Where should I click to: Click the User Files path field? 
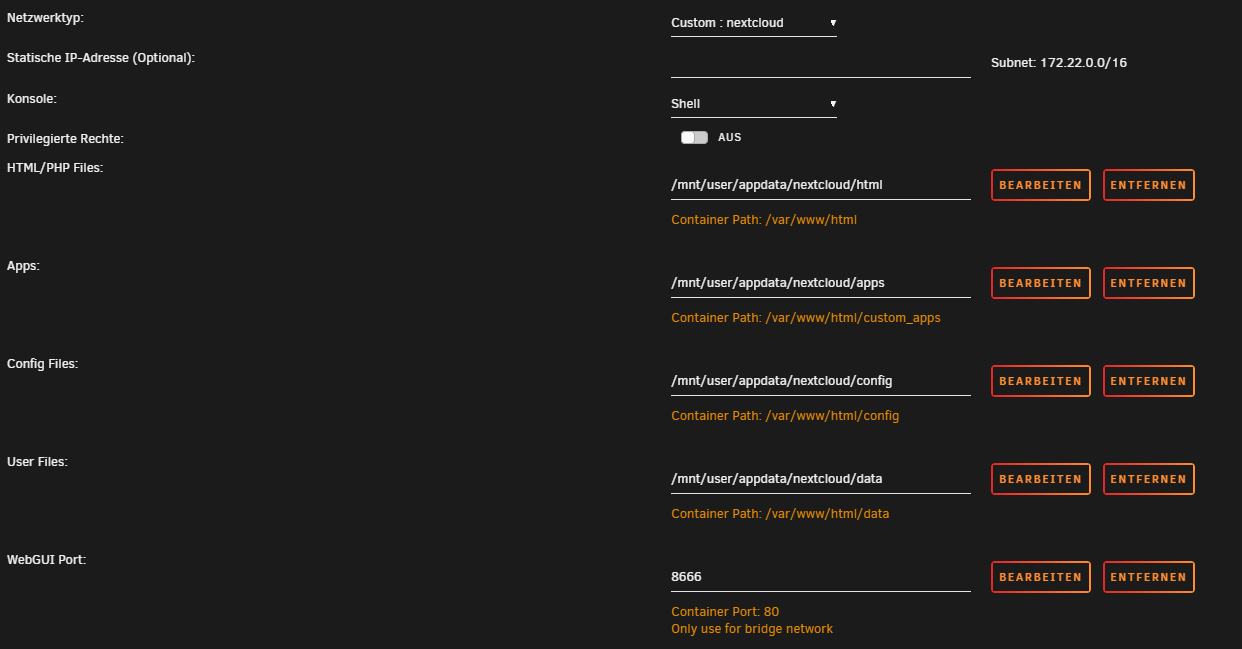[x=821, y=479]
